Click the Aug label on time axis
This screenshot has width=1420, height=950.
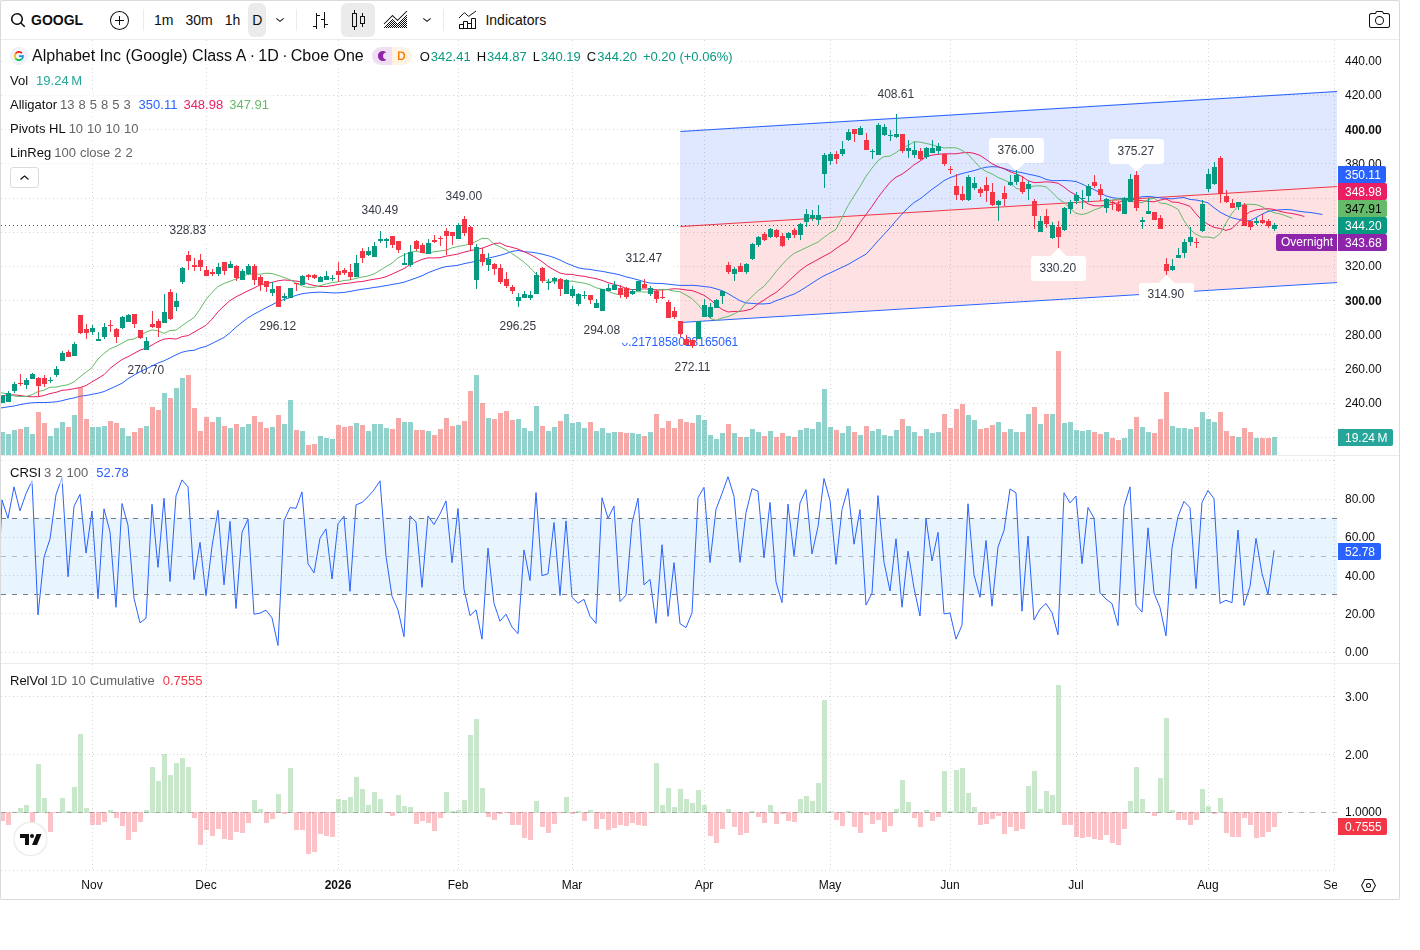1208,885
